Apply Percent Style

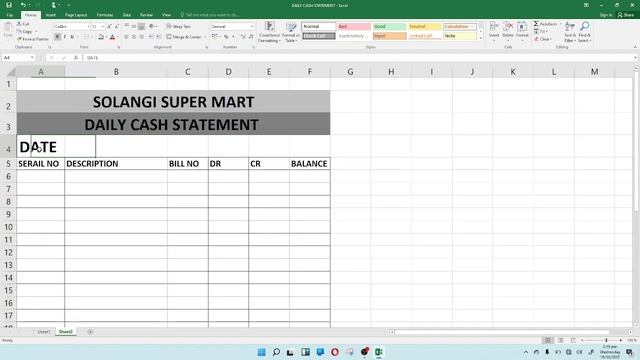226,37
